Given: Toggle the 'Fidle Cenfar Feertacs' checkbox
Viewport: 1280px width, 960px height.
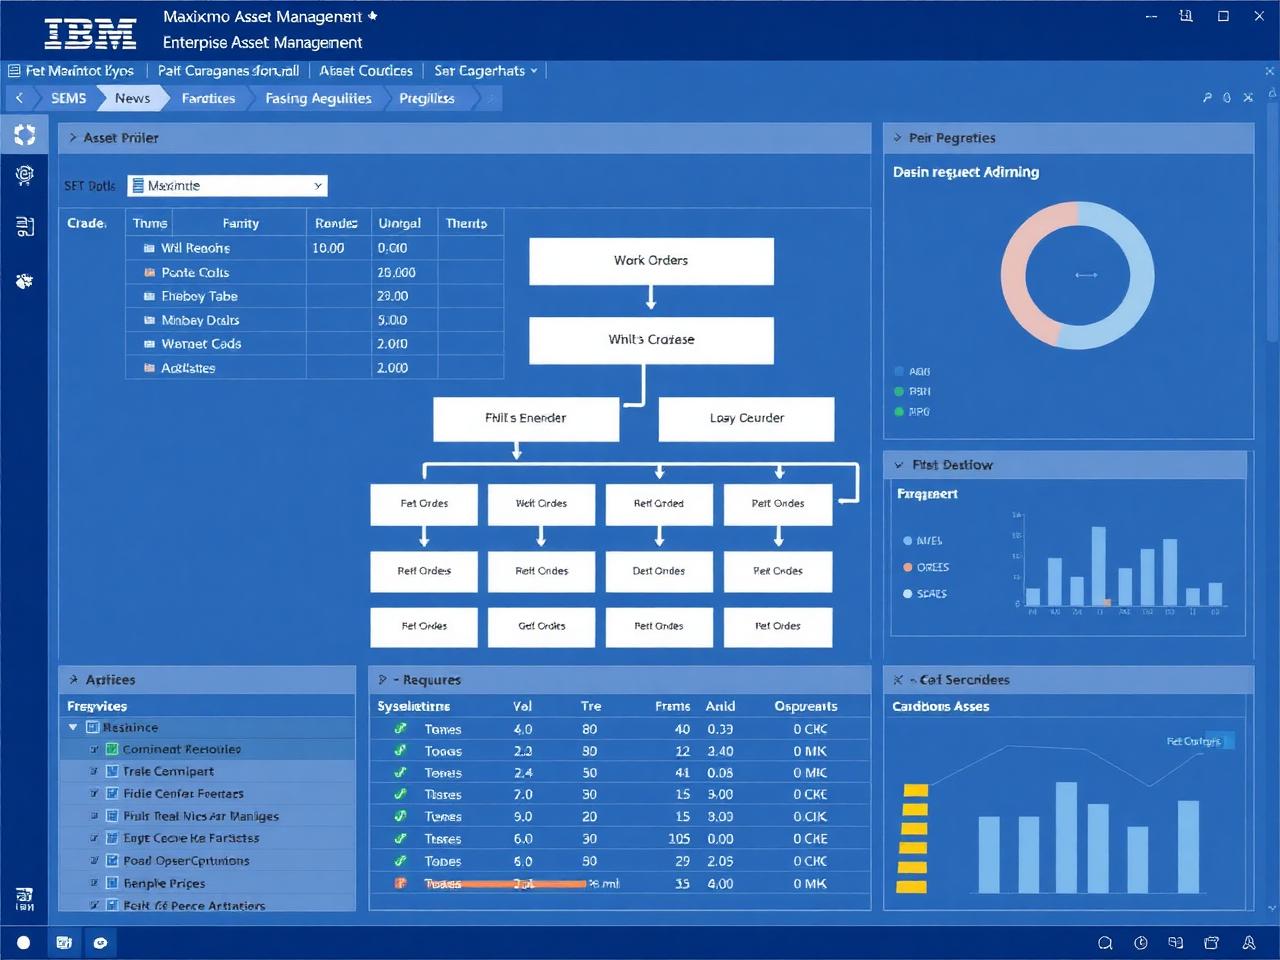Looking at the screenshot, I should [x=112, y=793].
